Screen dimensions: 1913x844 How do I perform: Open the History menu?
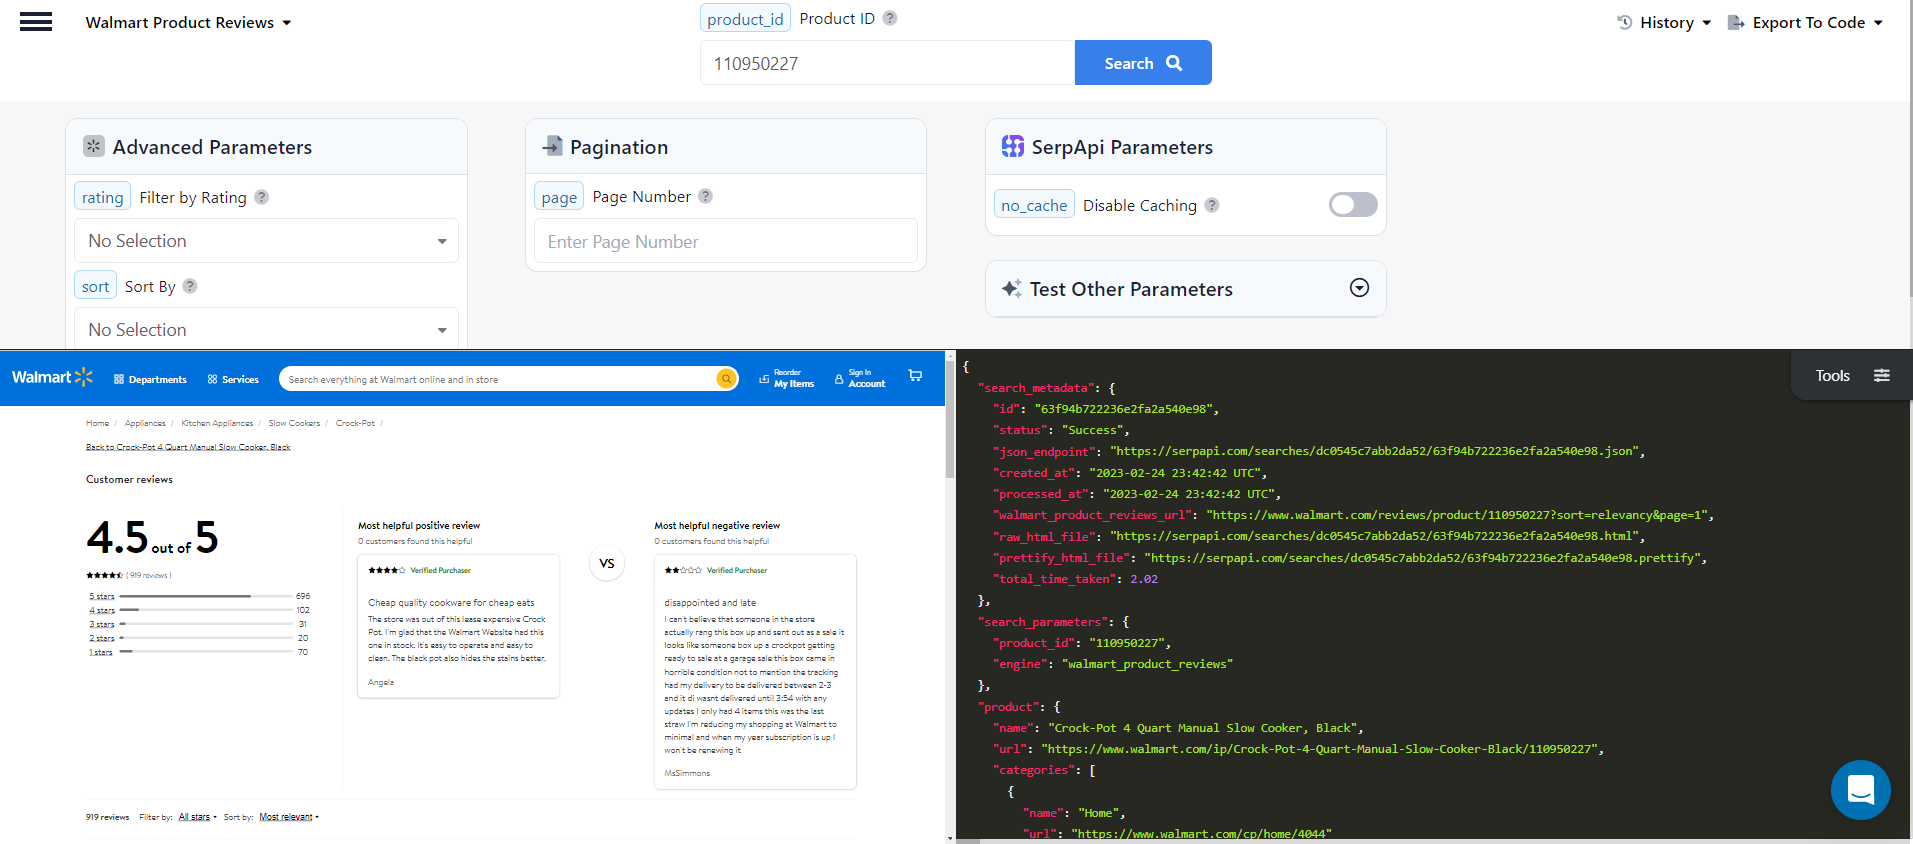coord(1664,22)
